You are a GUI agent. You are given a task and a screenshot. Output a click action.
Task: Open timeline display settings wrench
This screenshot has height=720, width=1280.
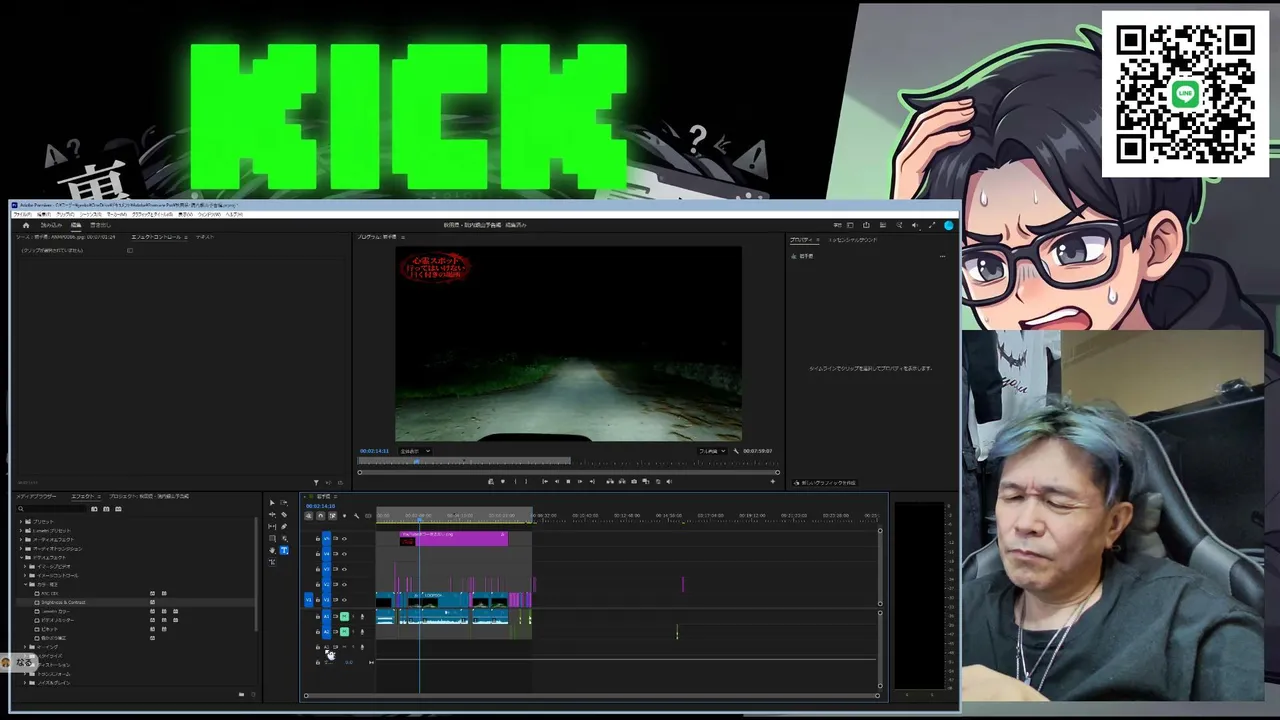coord(356,516)
